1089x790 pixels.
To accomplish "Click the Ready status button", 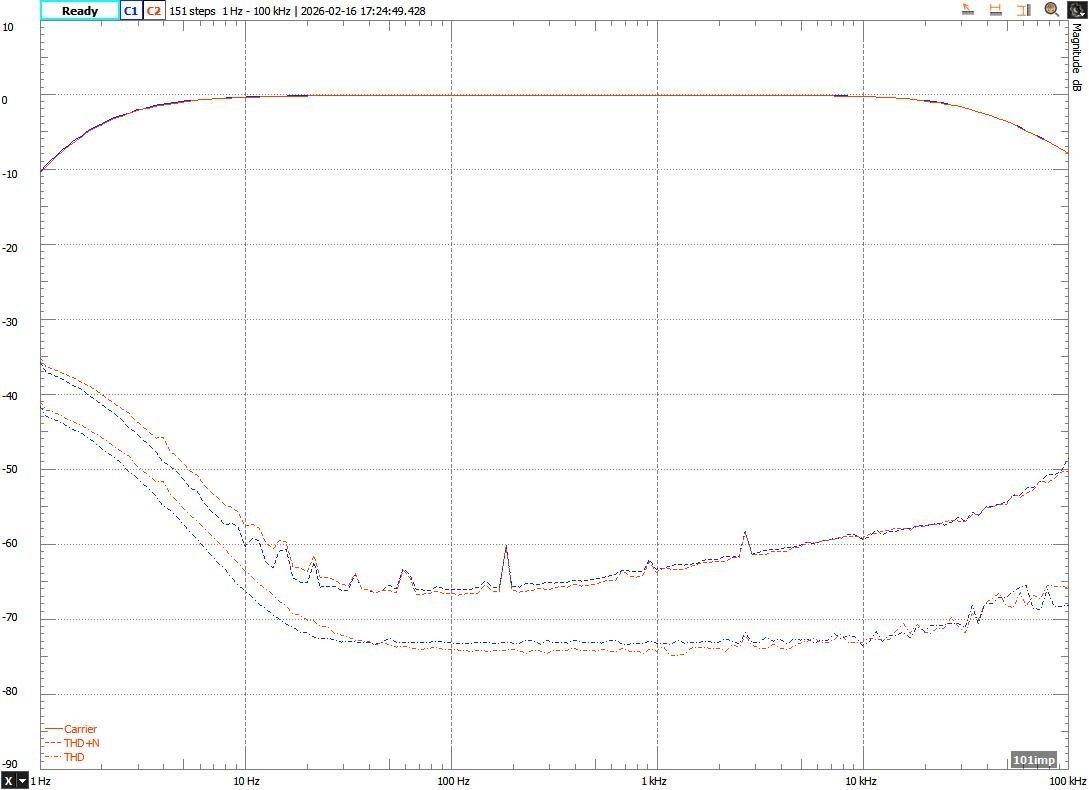I will pos(80,11).
